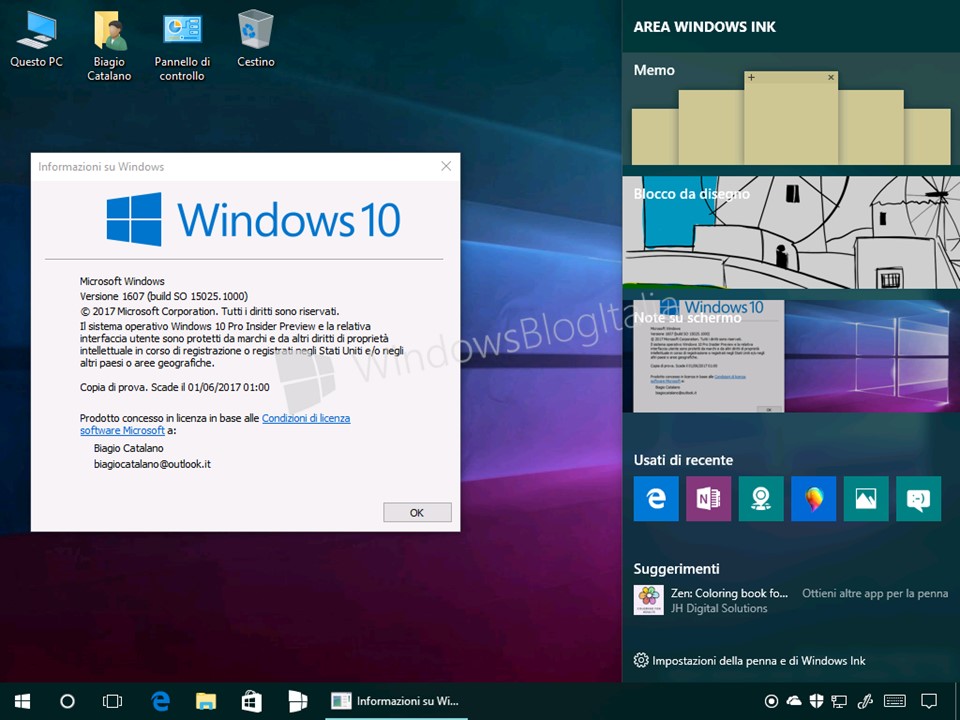This screenshot has width=960, height=720.
Task: Add a new sticky note with plus
Action: click(x=751, y=78)
